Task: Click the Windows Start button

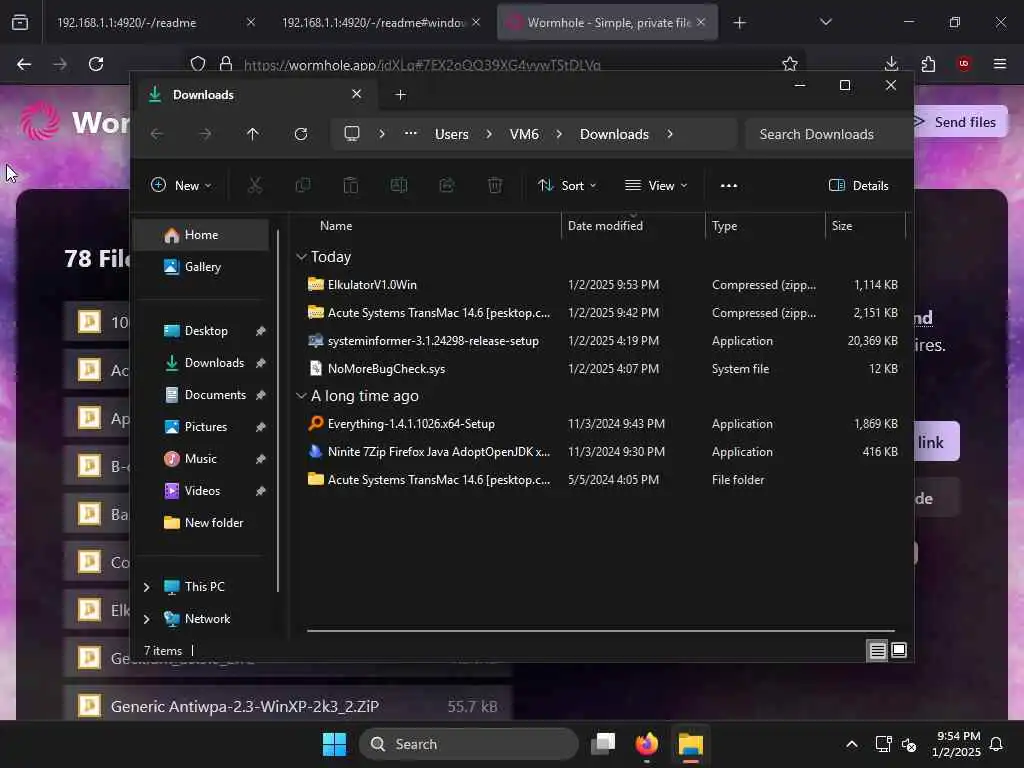Action: (x=334, y=744)
